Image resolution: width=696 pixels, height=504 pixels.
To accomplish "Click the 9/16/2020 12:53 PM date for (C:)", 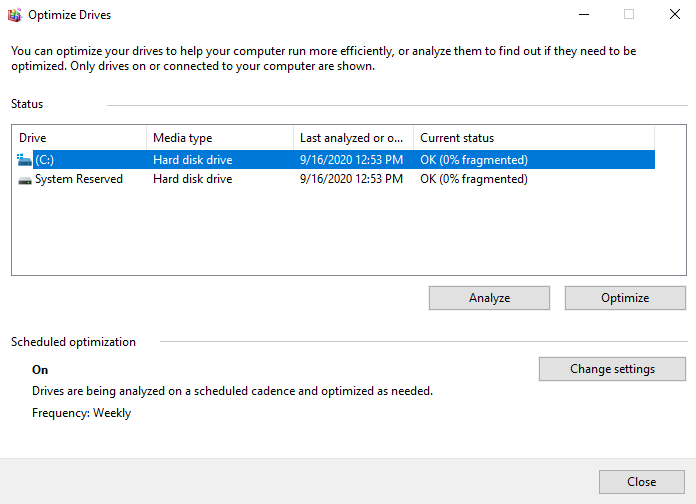I will (x=351, y=160).
